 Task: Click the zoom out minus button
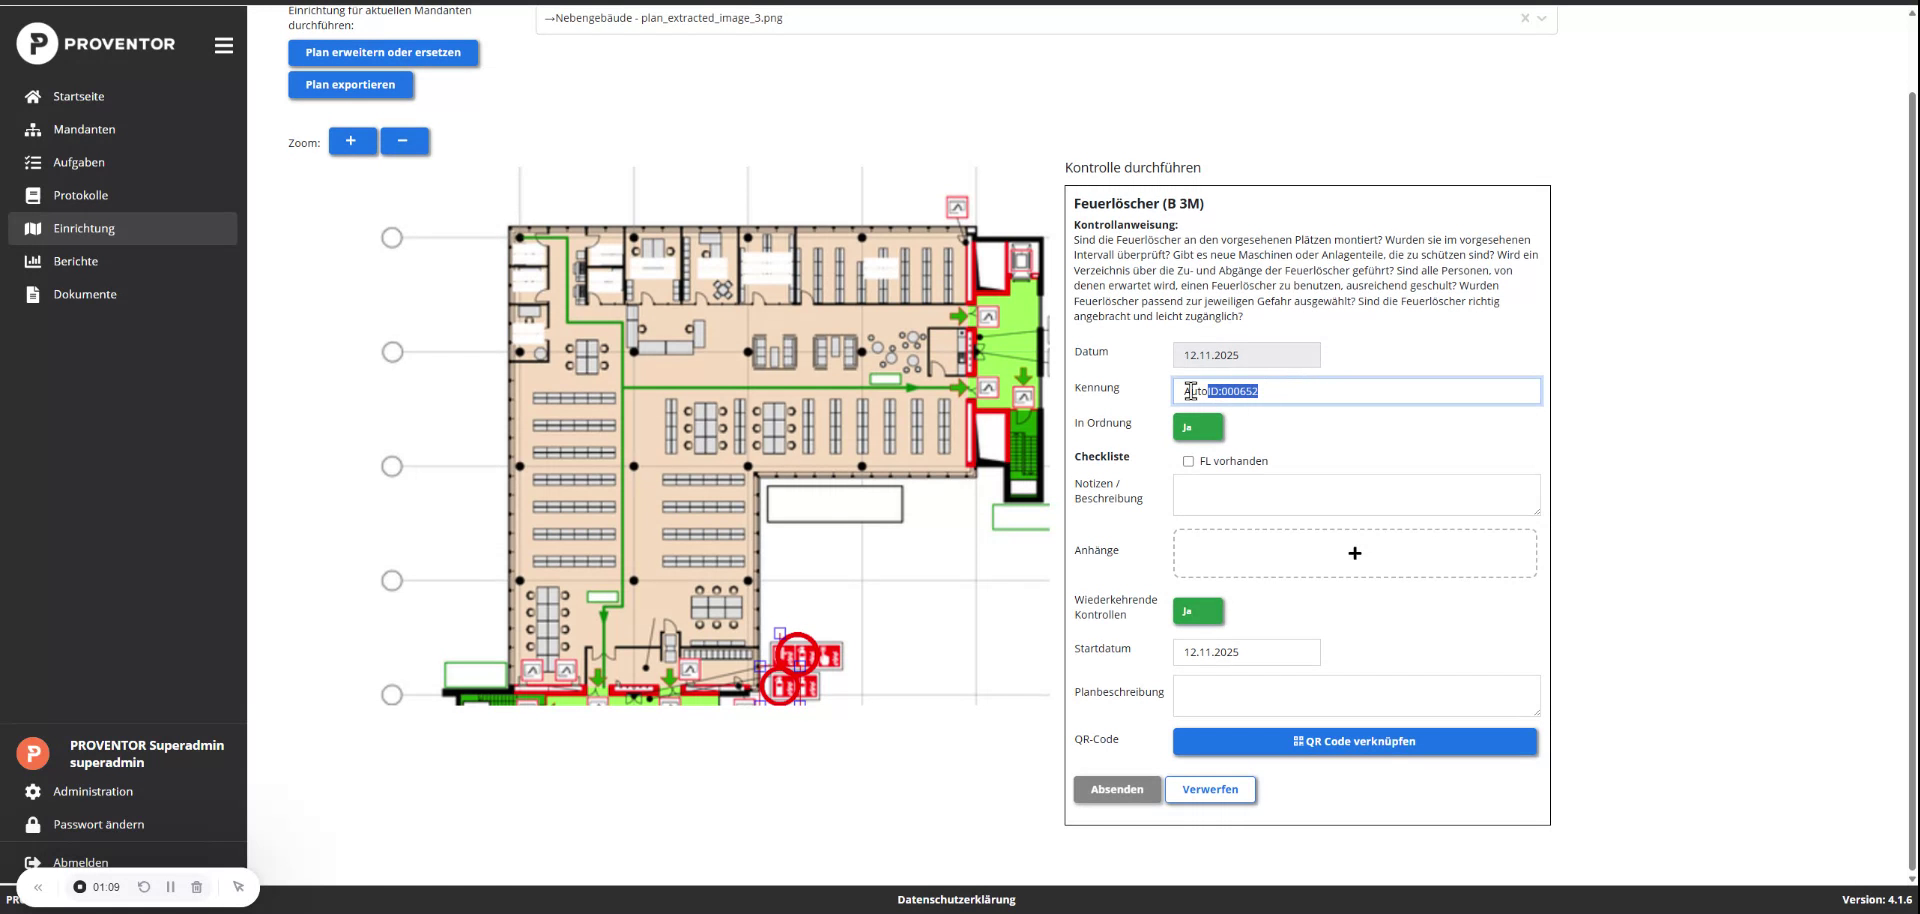pos(403,142)
